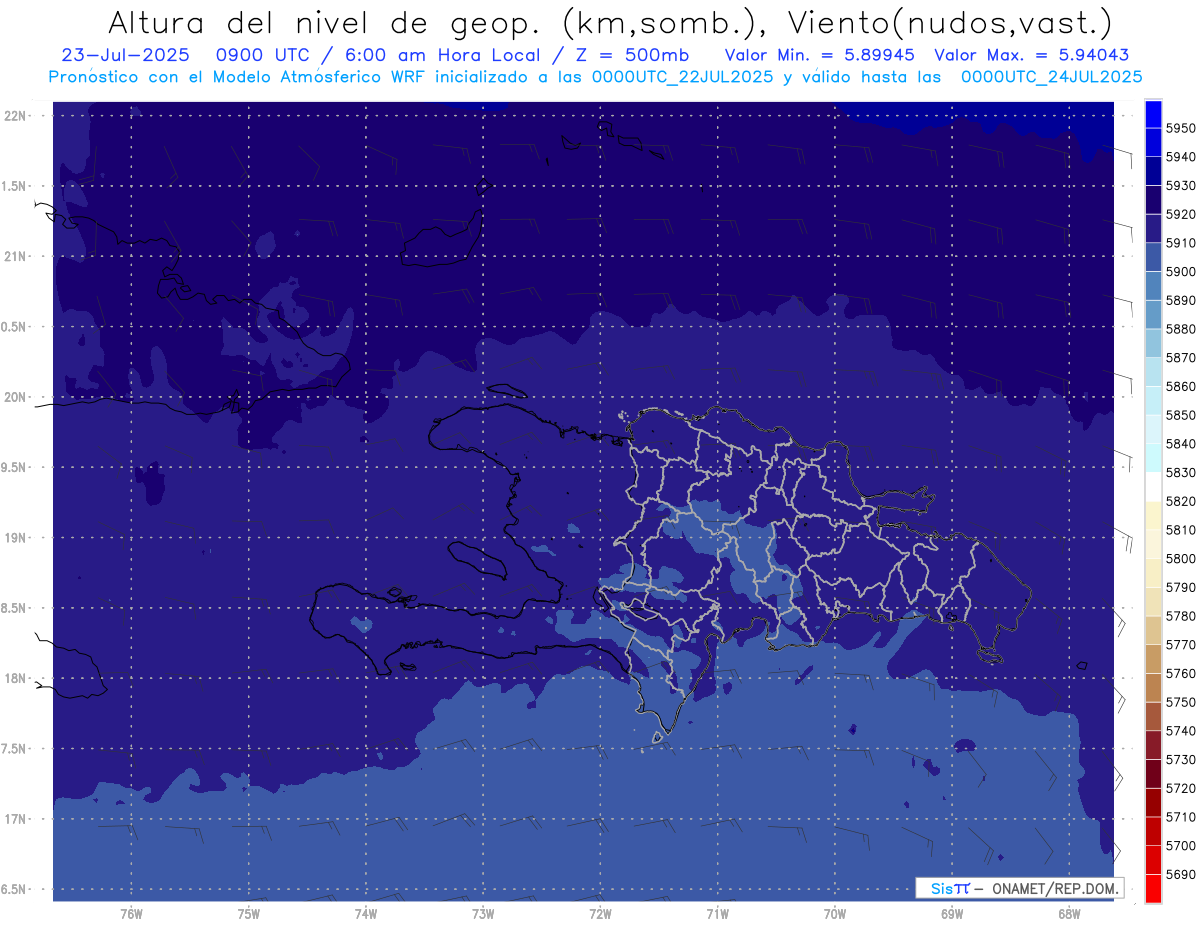Click the '5950' colorbar legend value

point(1180,128)
